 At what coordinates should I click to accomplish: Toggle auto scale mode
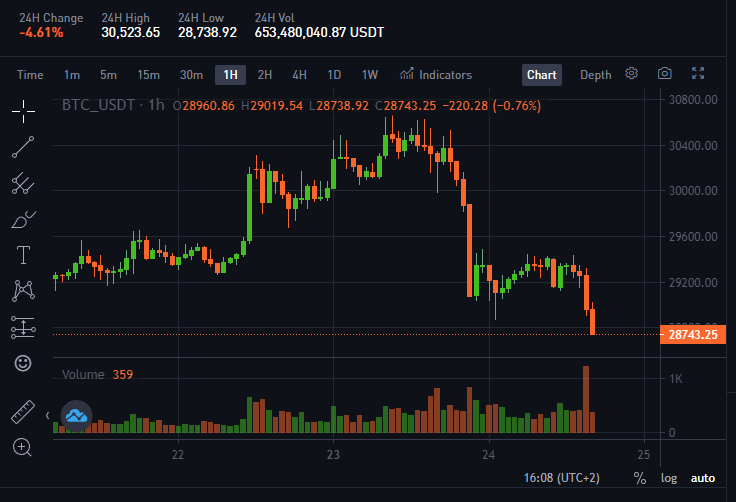coord(703,478)
